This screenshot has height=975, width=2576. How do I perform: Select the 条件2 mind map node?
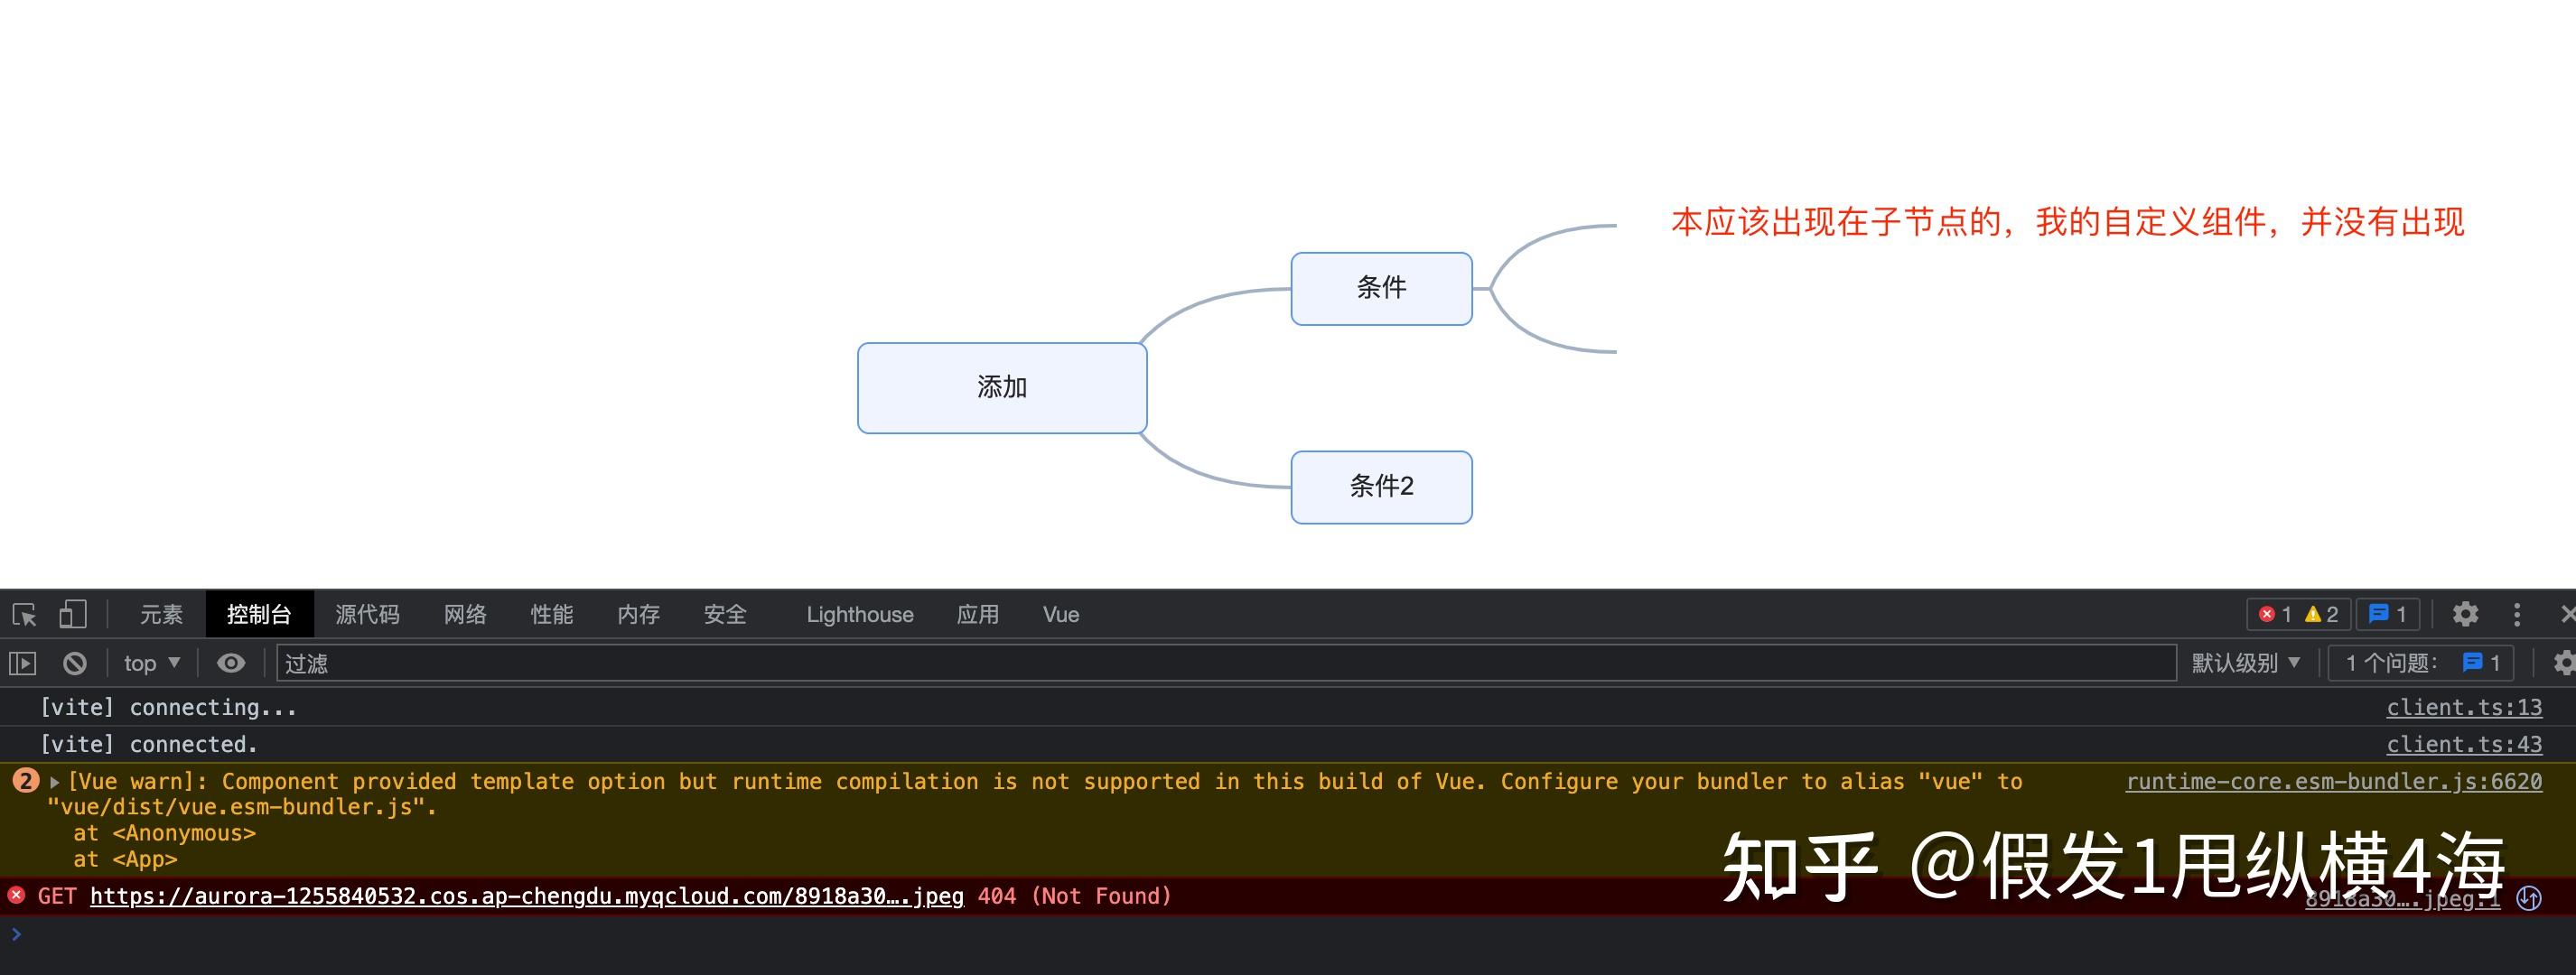coord(1381,487)
